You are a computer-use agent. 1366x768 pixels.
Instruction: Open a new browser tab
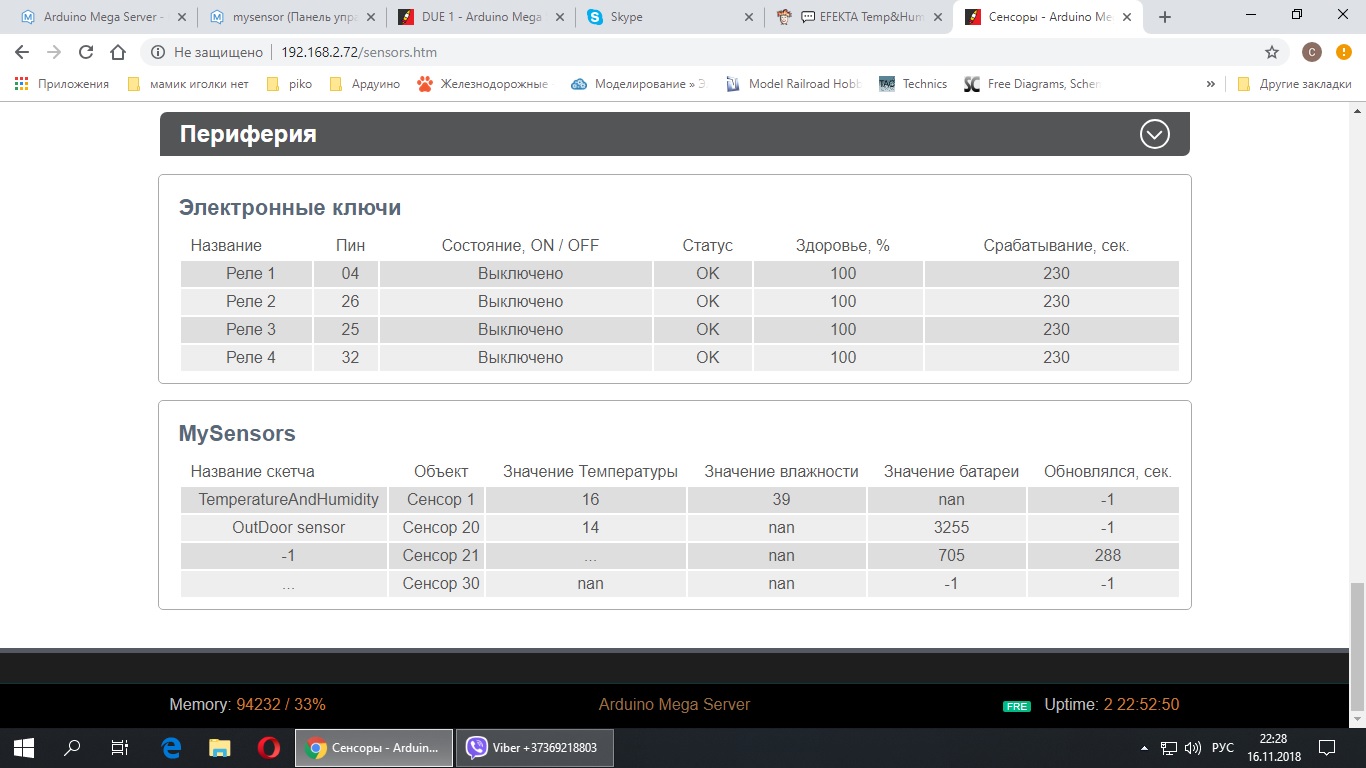tap(1164, 17)
